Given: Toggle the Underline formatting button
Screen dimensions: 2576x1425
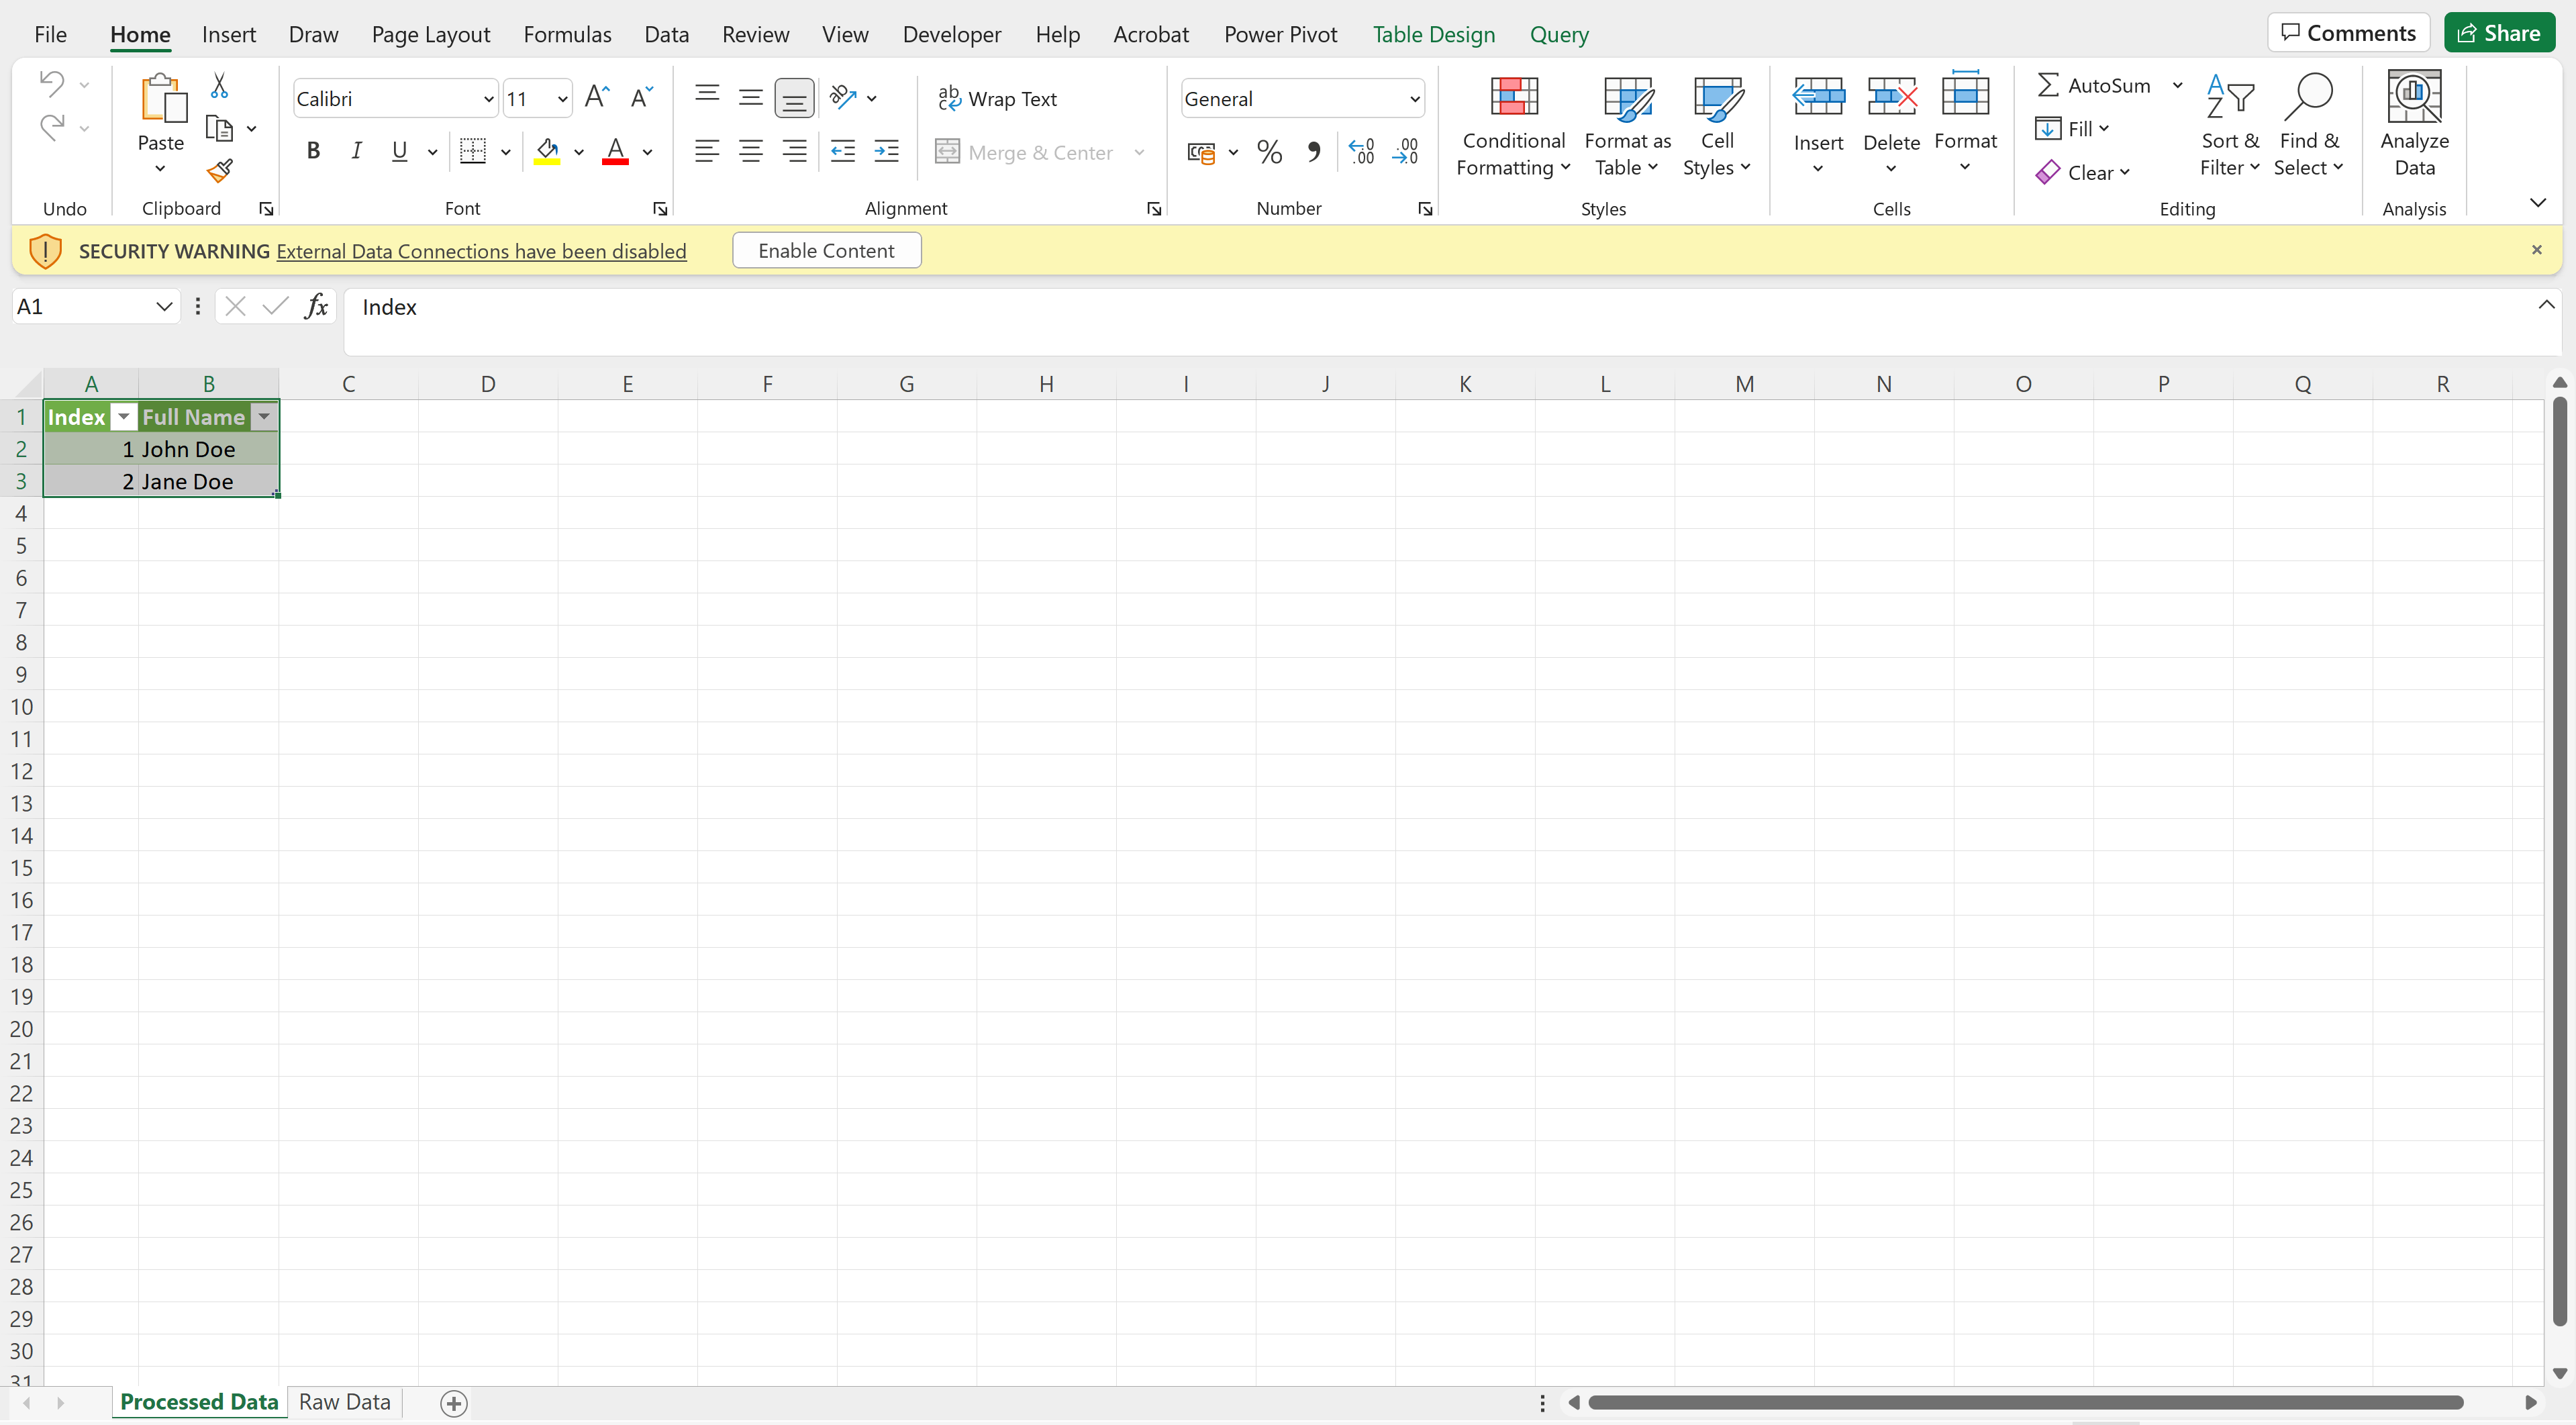Looking at the screenshot, I should 400,152.
